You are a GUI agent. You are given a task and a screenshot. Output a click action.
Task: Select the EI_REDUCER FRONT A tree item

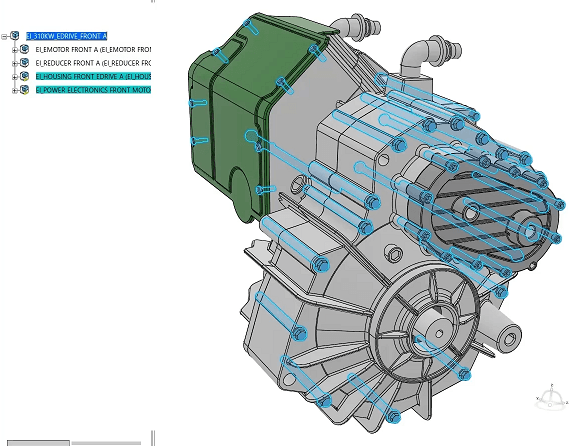pyautogui.click(x=93, y=63)
